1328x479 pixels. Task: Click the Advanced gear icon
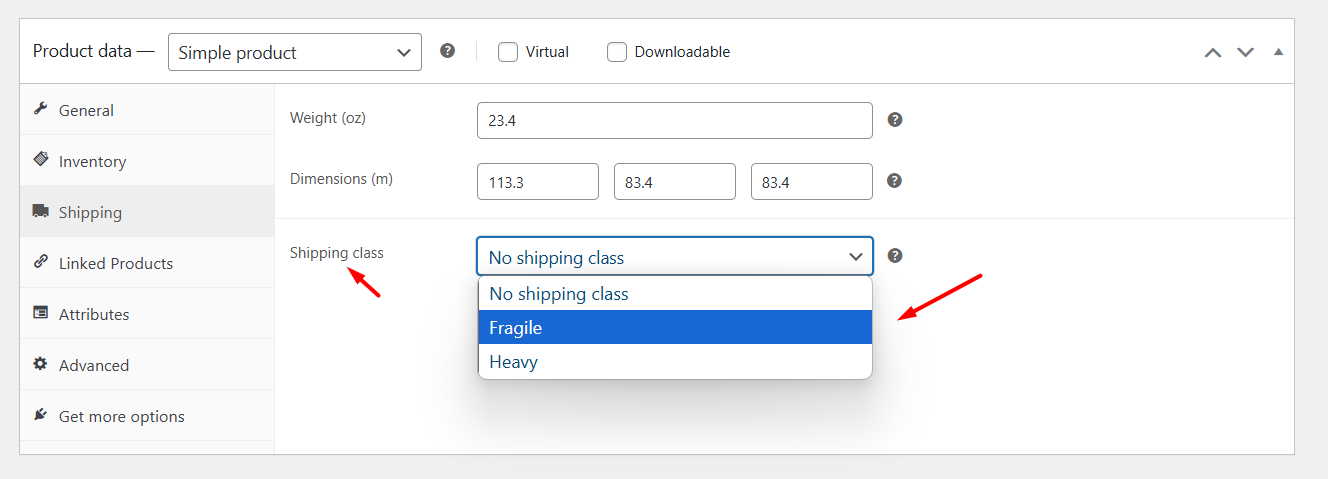coord(41,364)
